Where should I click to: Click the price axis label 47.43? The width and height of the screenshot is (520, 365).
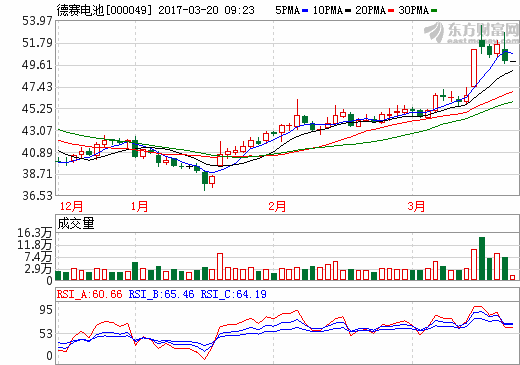[37, 87]
